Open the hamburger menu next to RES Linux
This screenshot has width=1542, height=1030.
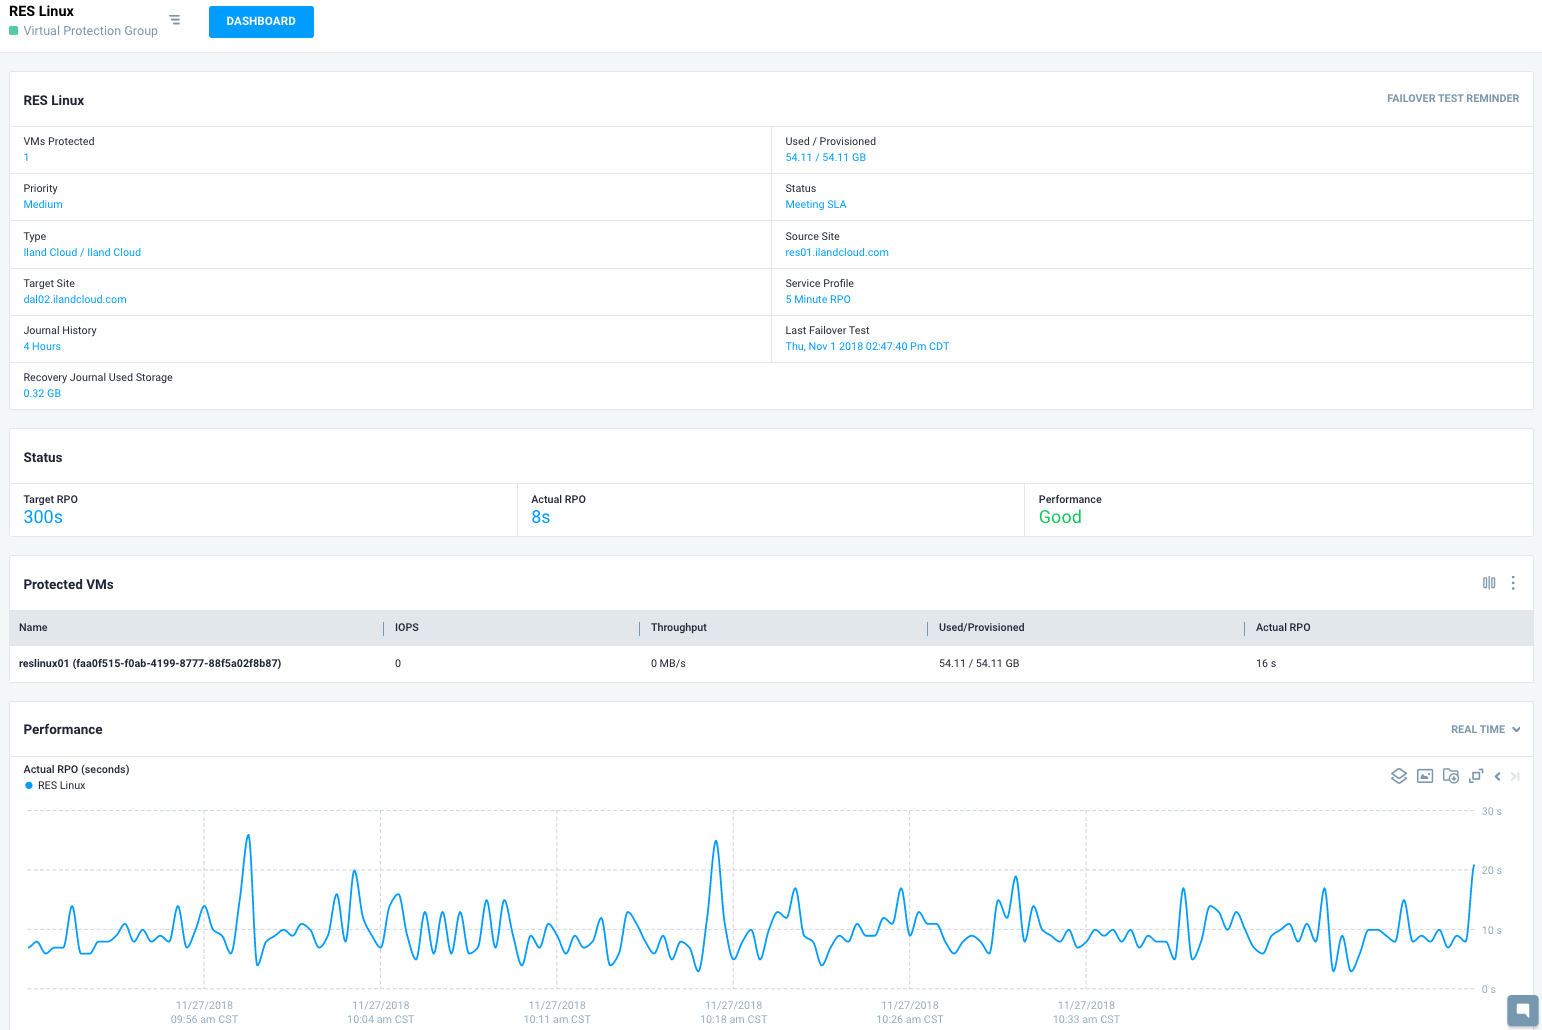point(175,20)
